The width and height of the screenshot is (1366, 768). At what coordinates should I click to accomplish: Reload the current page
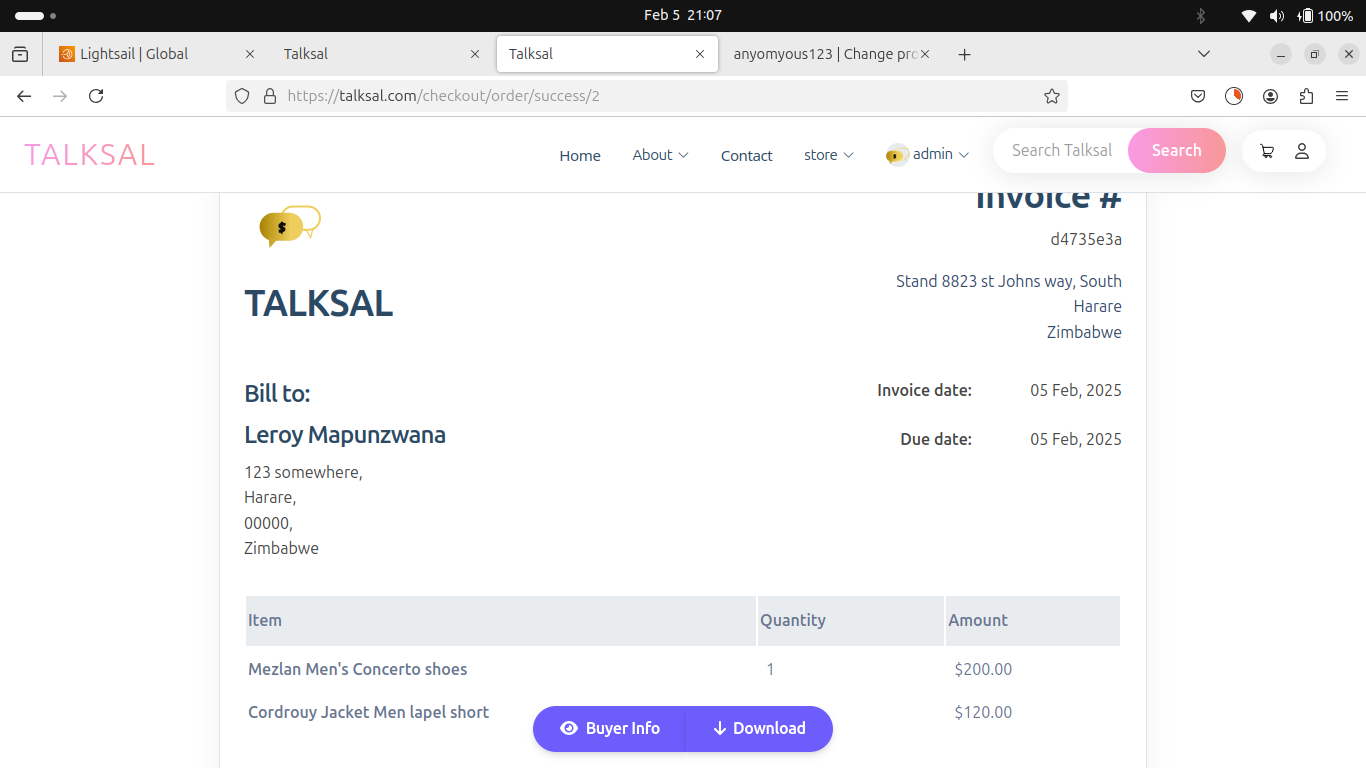point(96,96)
